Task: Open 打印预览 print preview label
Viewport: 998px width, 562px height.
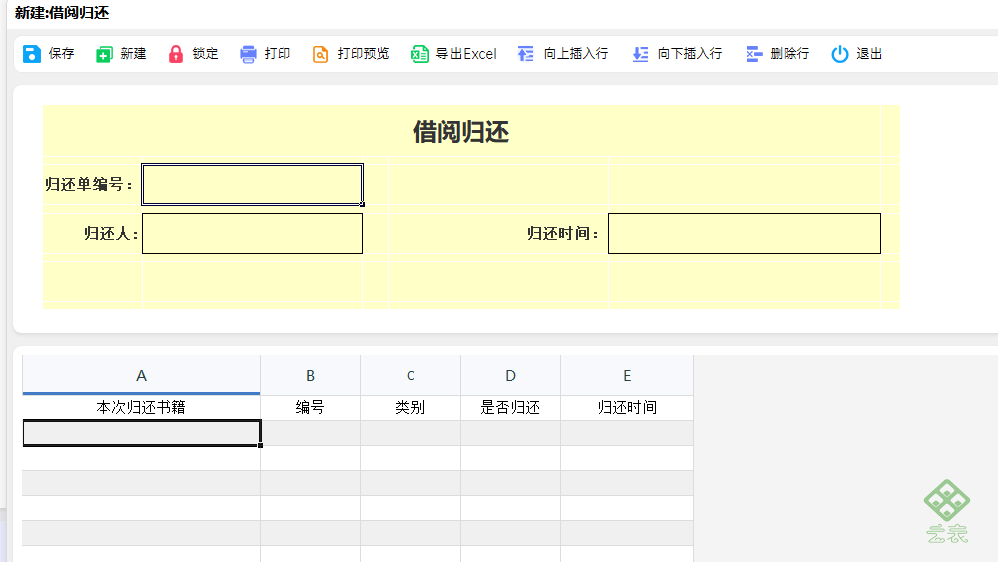Action: pyautogui.click(x=363, y=53)
